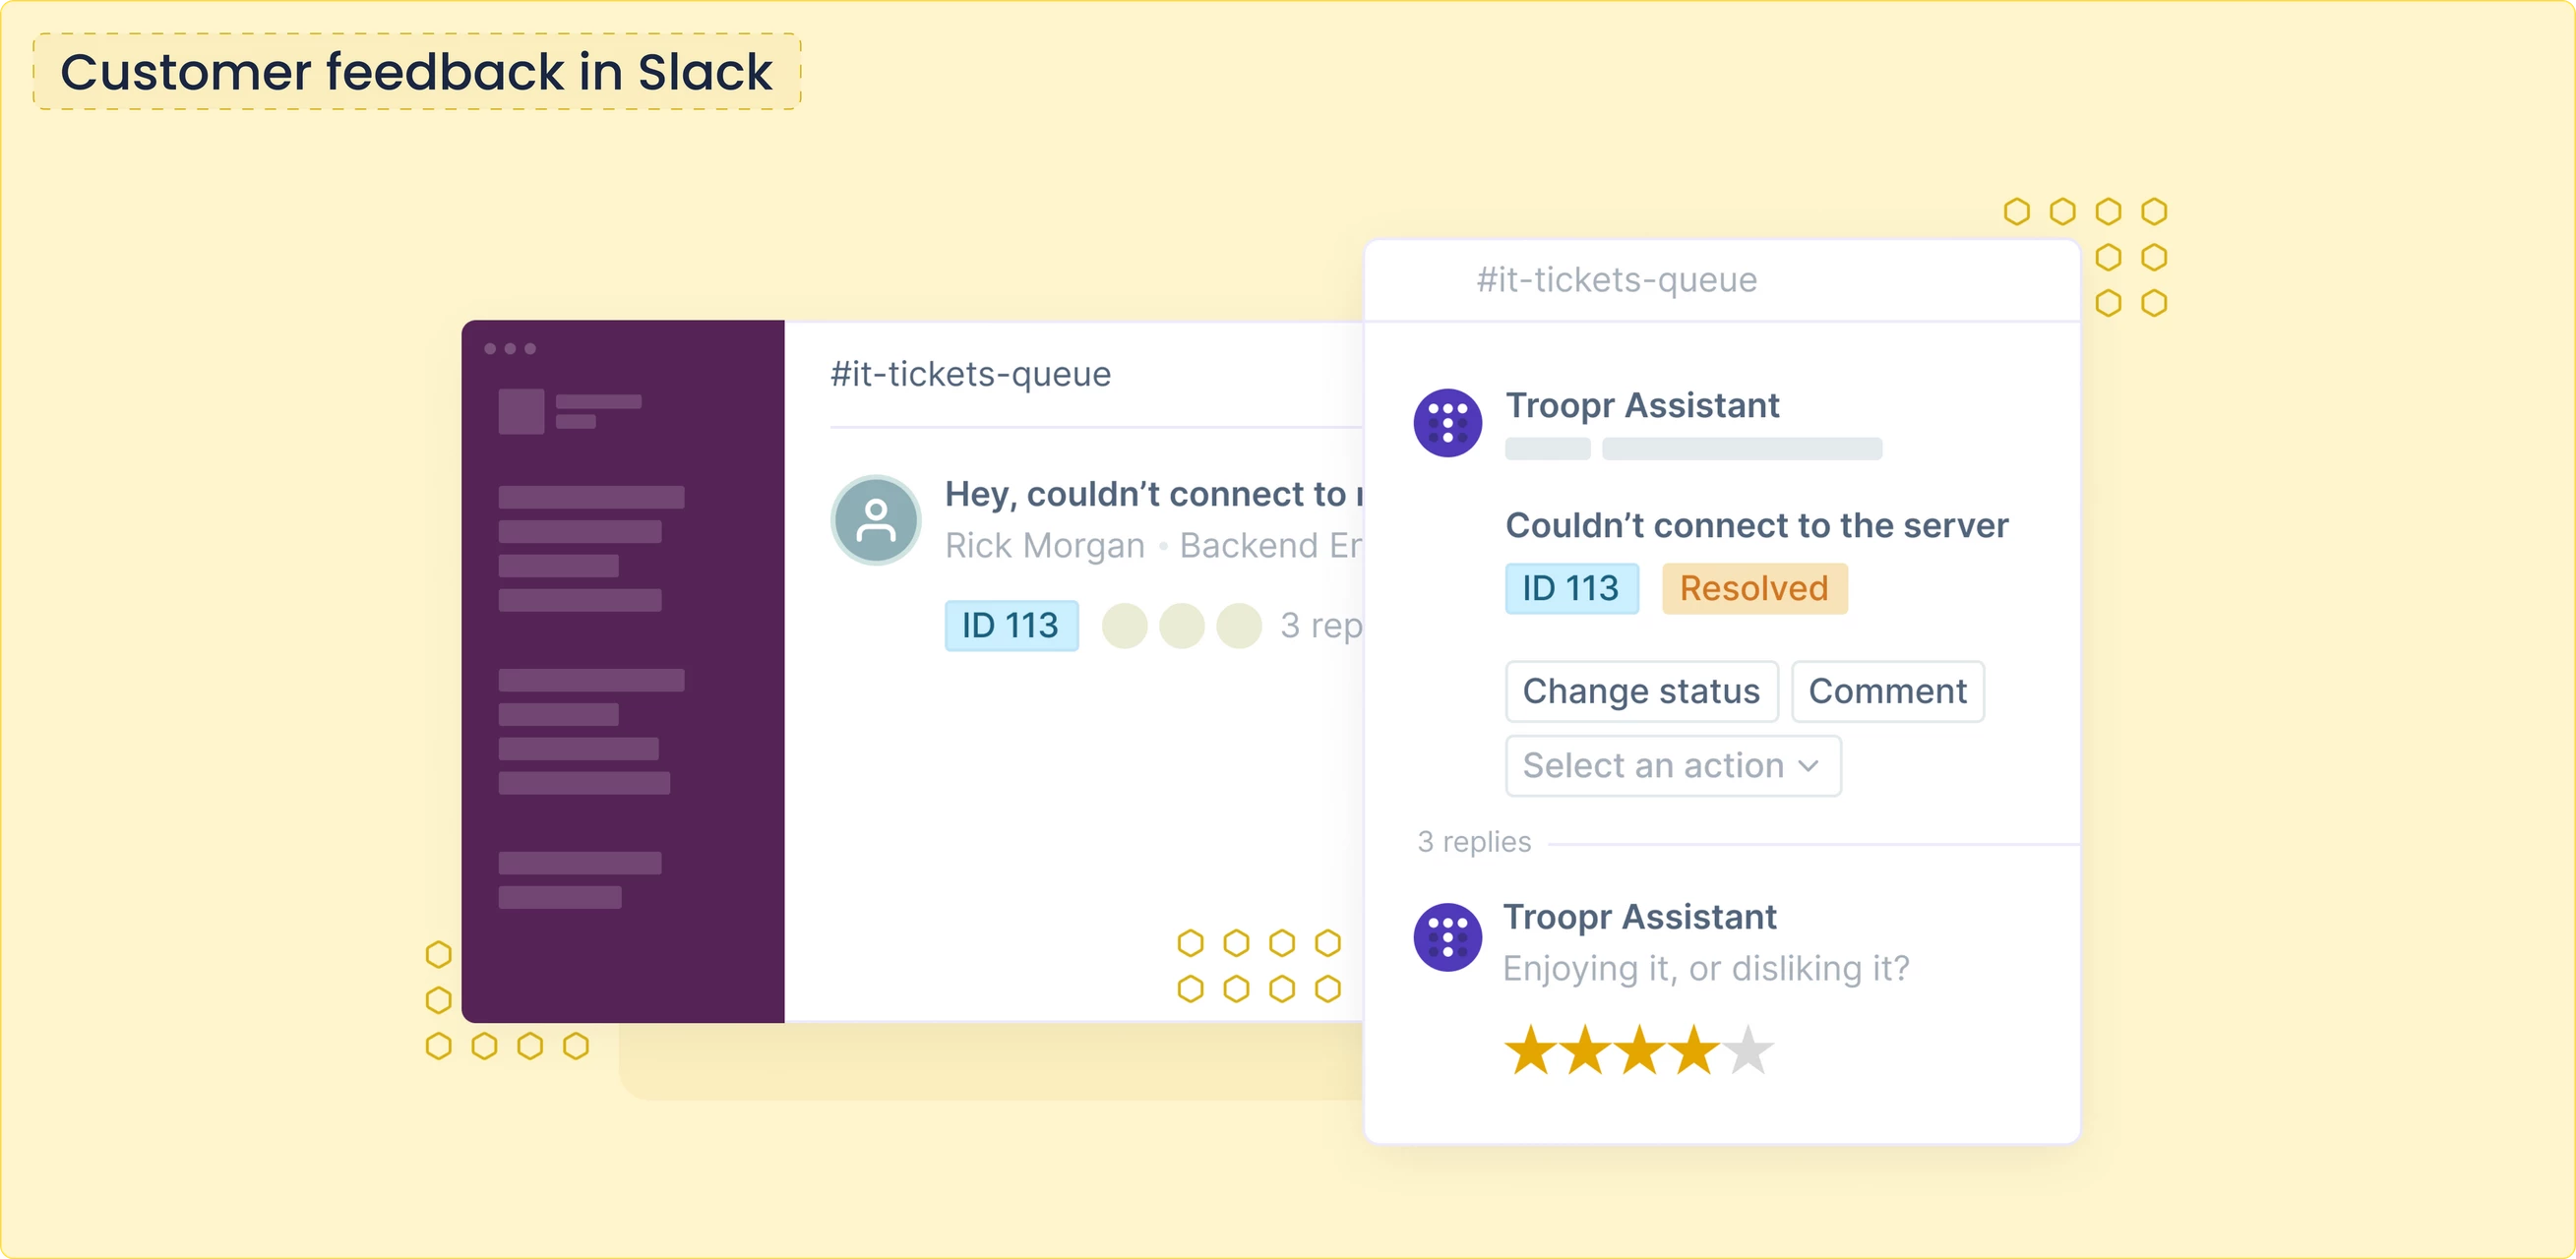Click Rick Morgan's user avatar icon

[875, 520]
